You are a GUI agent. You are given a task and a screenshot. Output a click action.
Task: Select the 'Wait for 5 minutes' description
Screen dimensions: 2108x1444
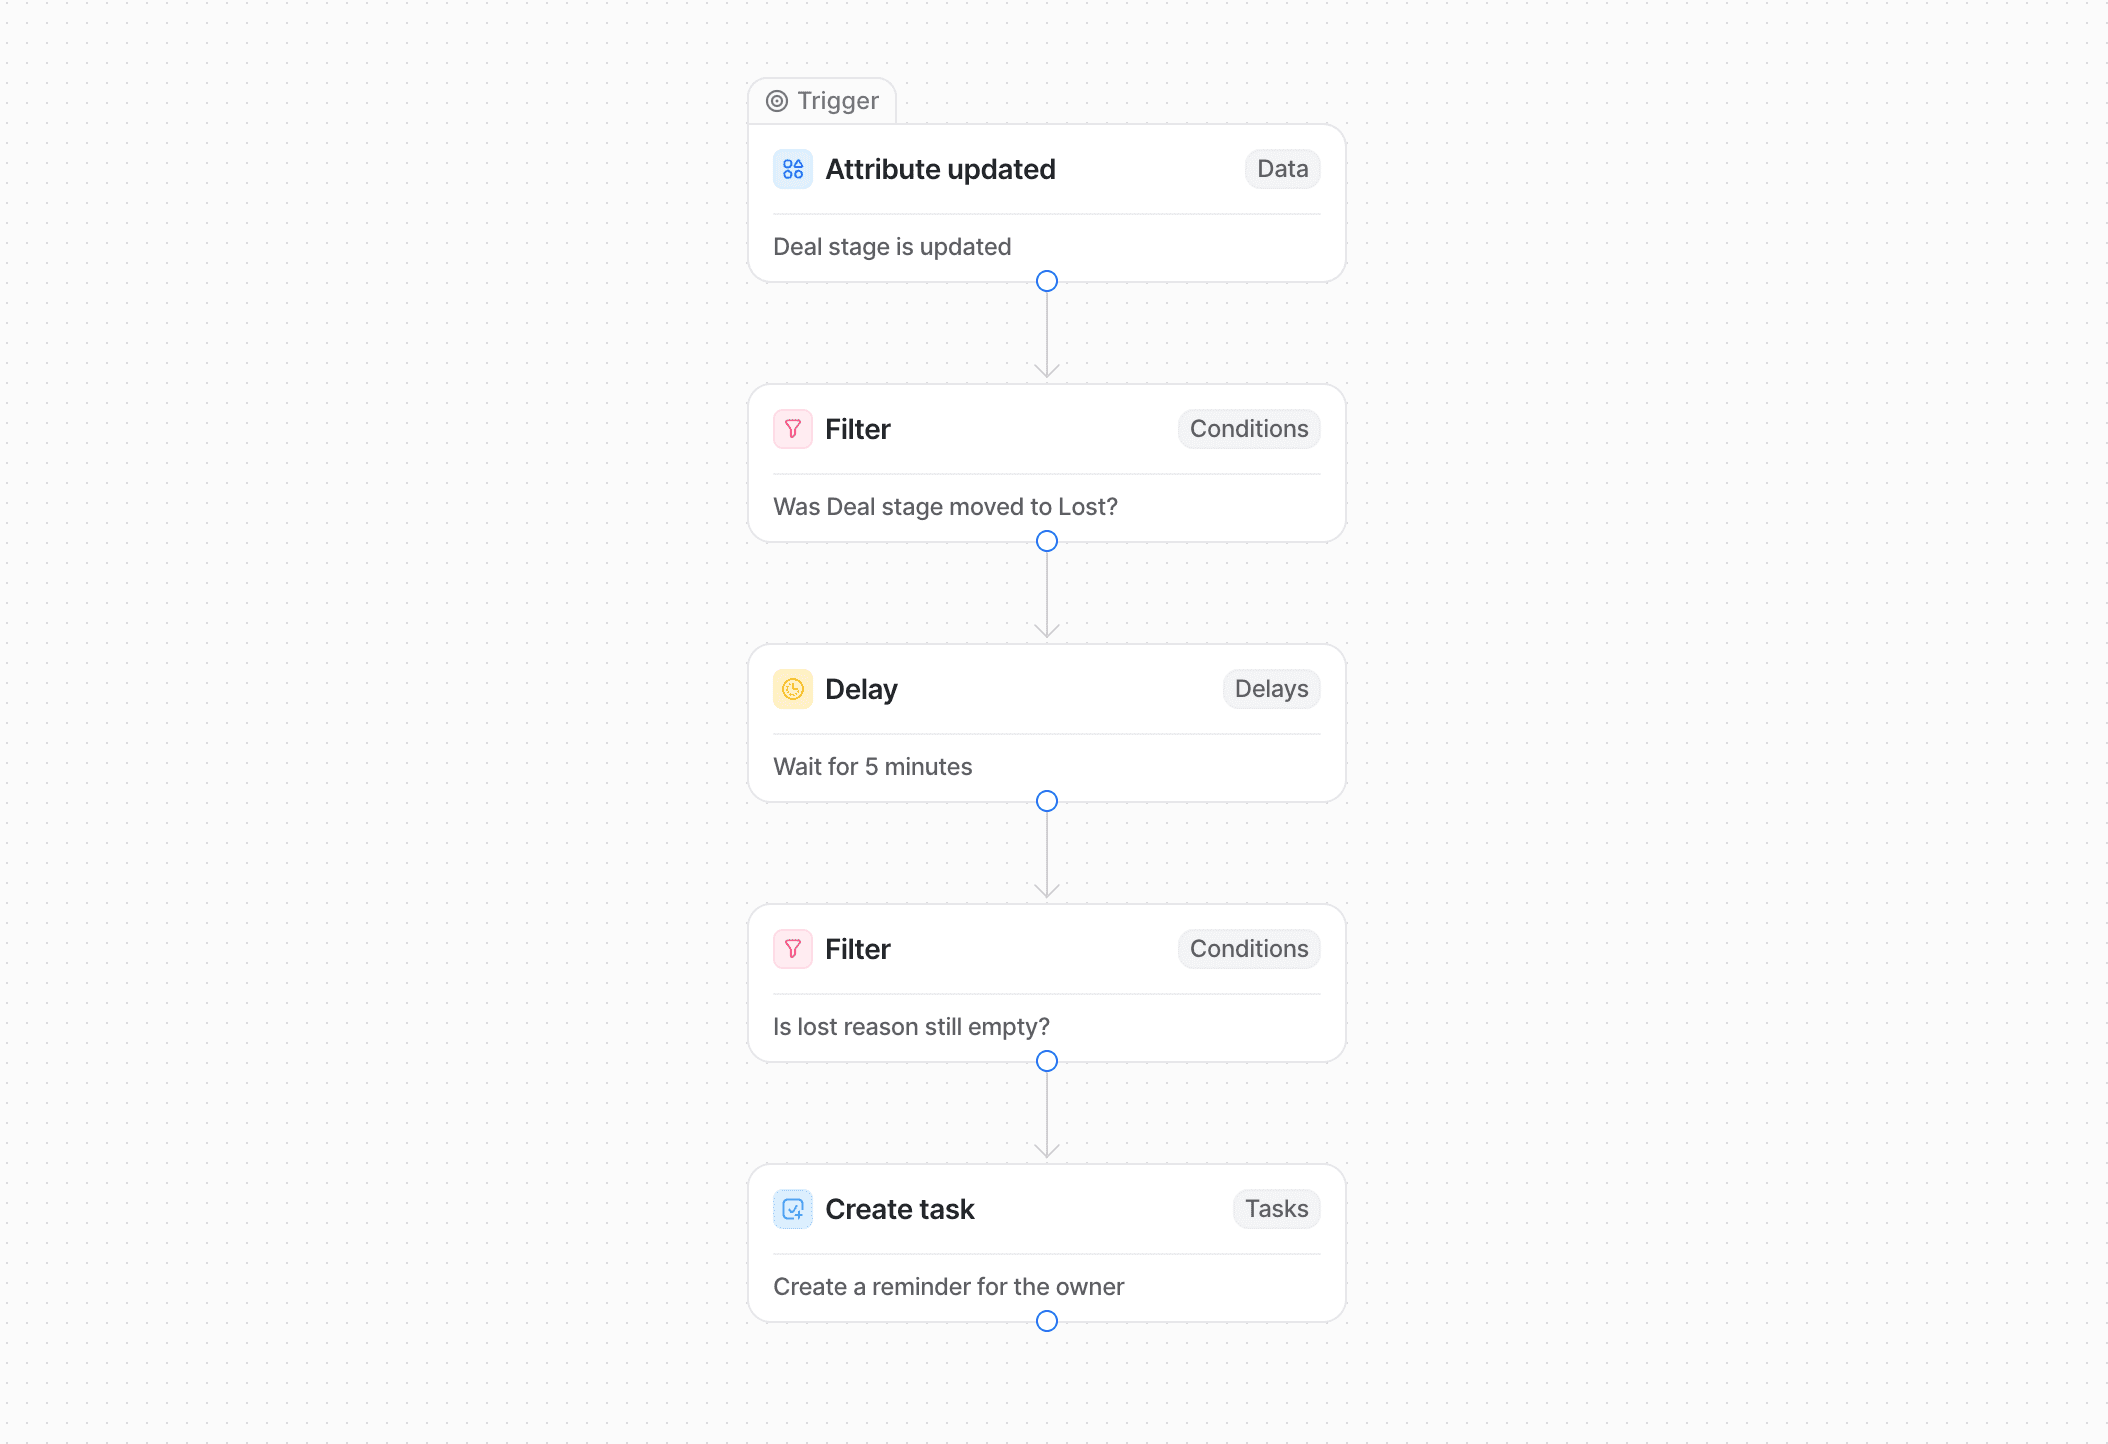pos(872,767)
